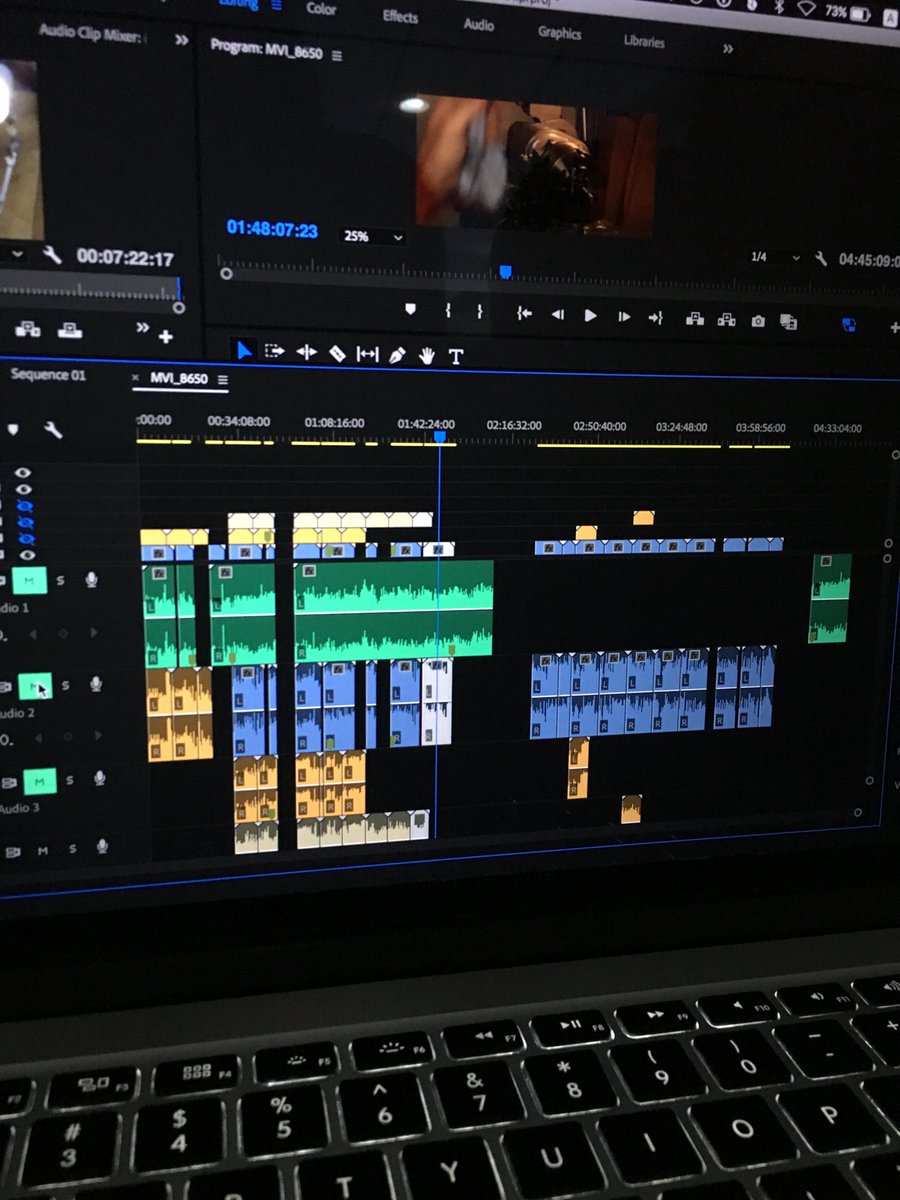This screenshot has width=900, height=1200.
Task: Solo the Audio 2 track
Action: click(x=65, y=685)
